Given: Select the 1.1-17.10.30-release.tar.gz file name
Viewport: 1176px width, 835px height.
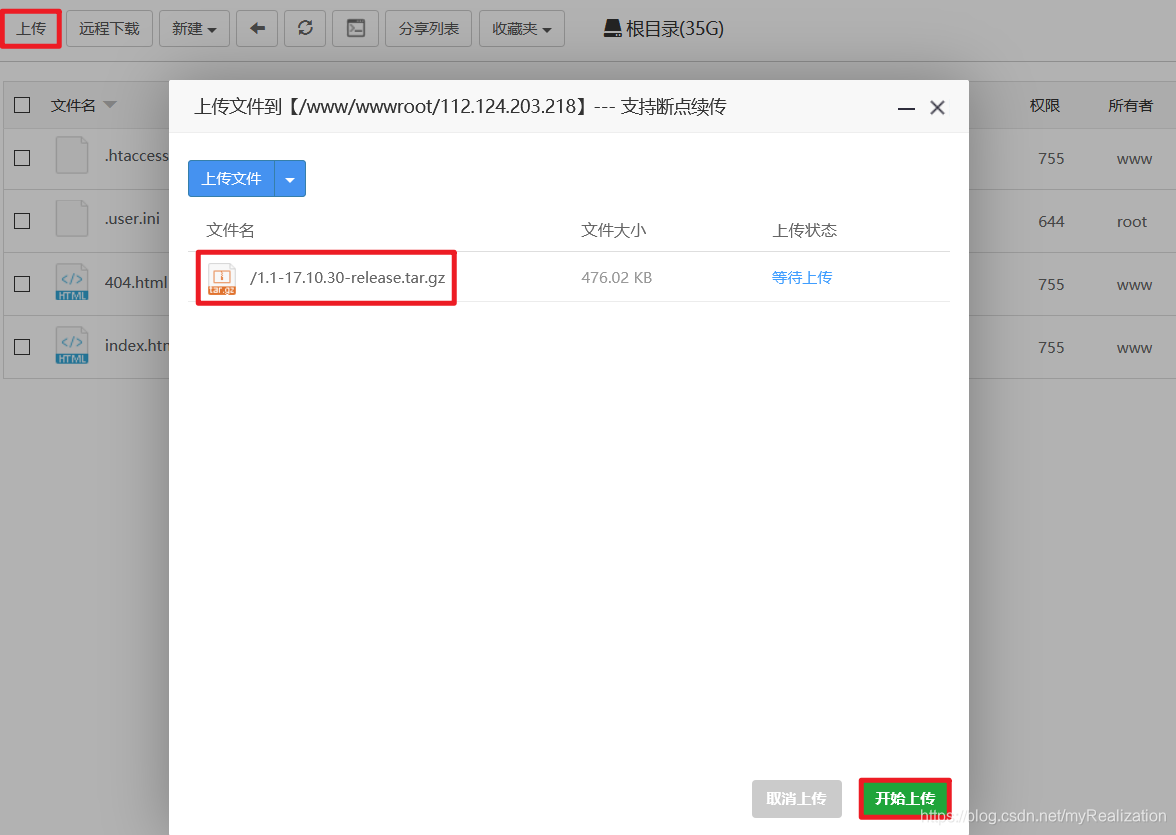Looking at the screenshot, I should (x=347, y=278).
